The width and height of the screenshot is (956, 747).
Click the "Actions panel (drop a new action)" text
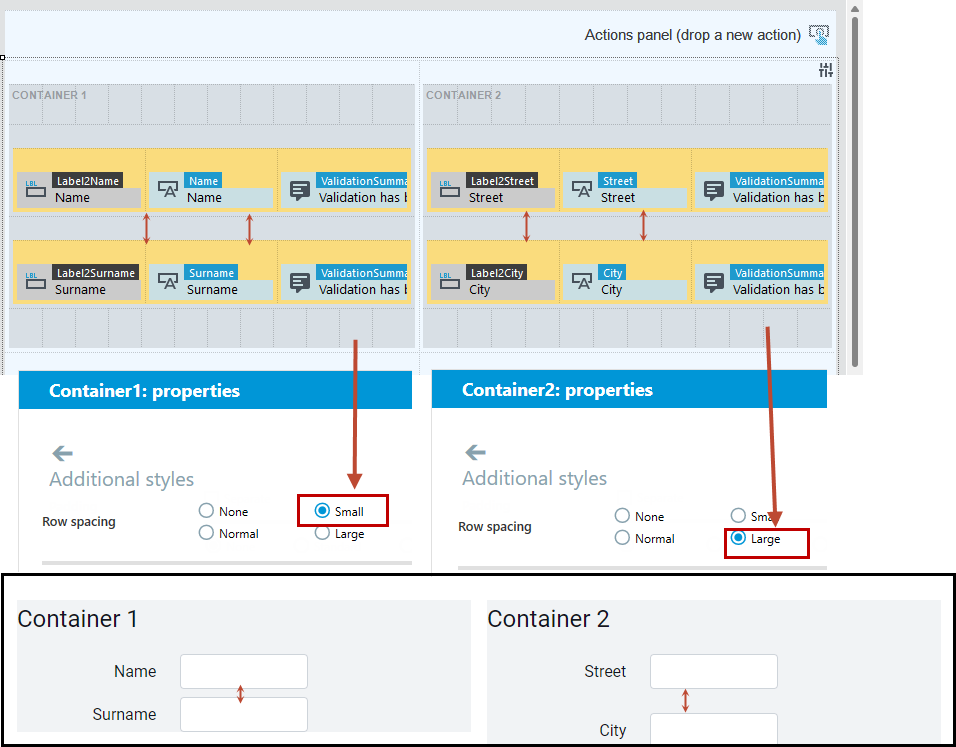click(693, 35)
